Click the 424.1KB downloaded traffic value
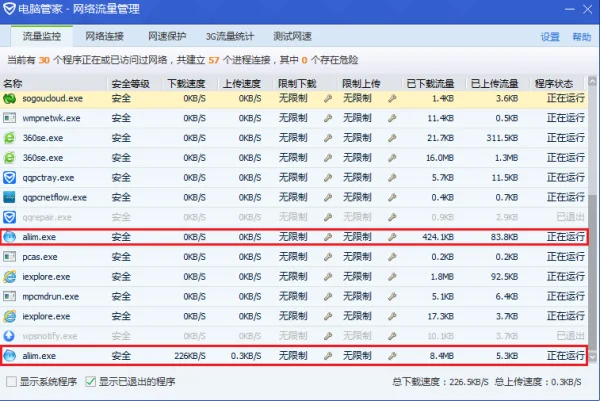600x401 pixels. click(438, 237)
